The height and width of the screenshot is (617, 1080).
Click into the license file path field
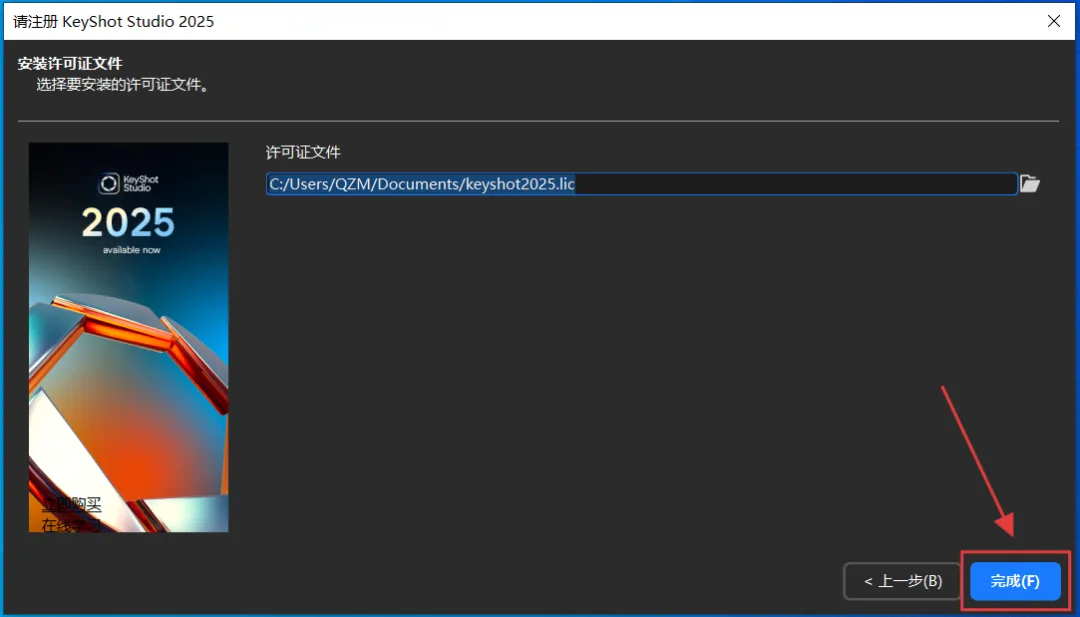641,184
